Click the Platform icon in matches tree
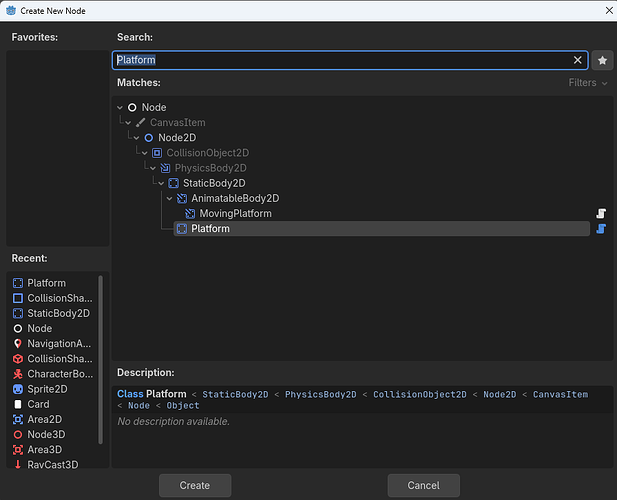The height and width of the screenshot is (500, 617). point(182,229)
